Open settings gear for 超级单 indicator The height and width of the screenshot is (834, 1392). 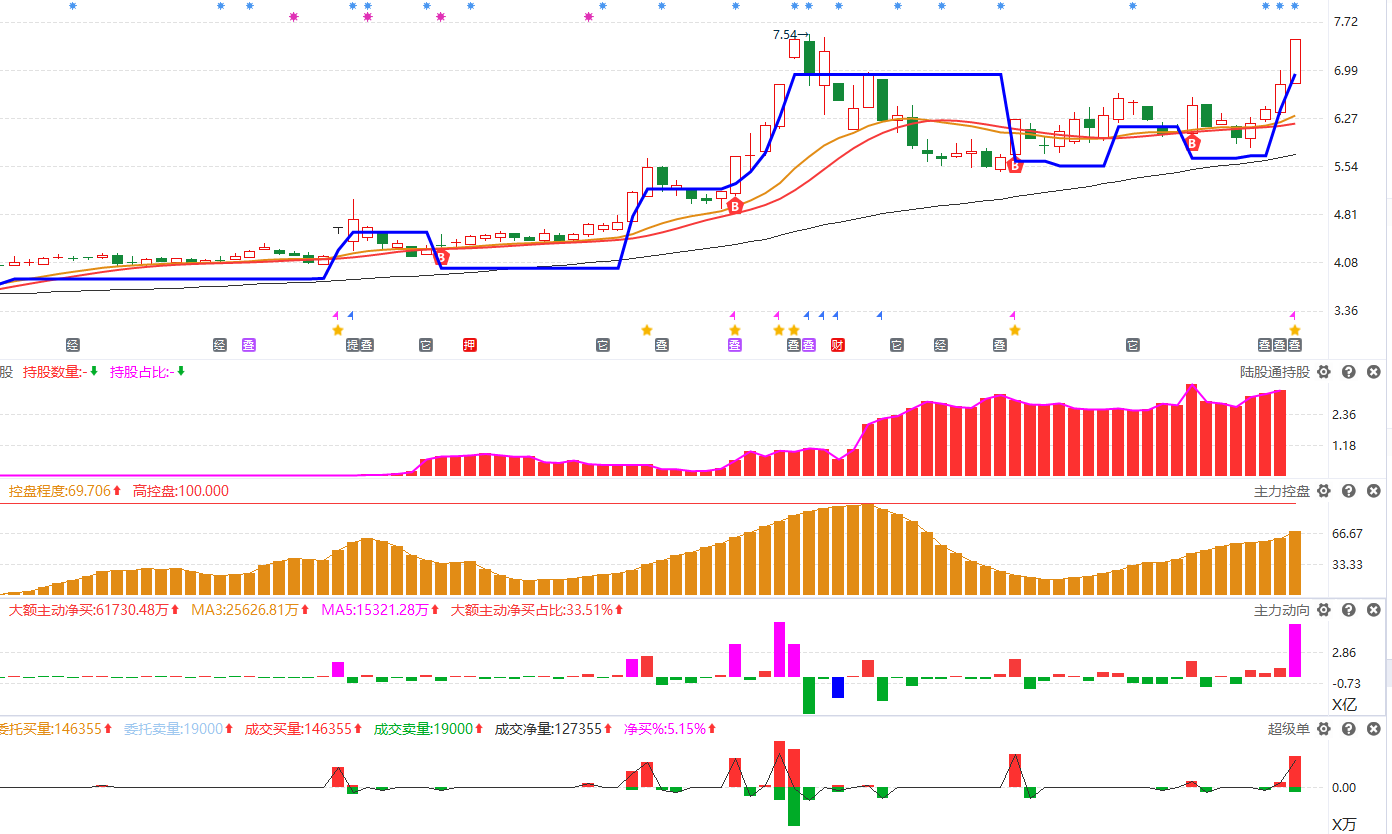[1324, 729]
